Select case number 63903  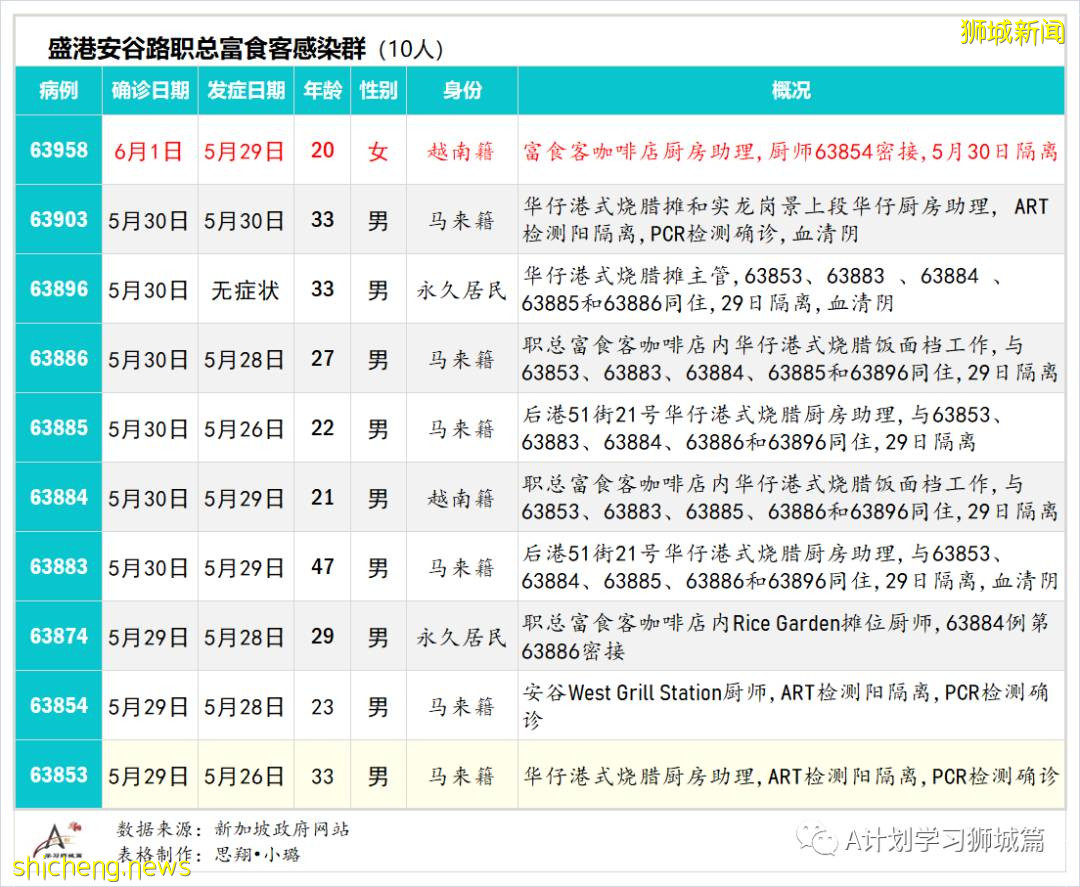tap(57, 220)
